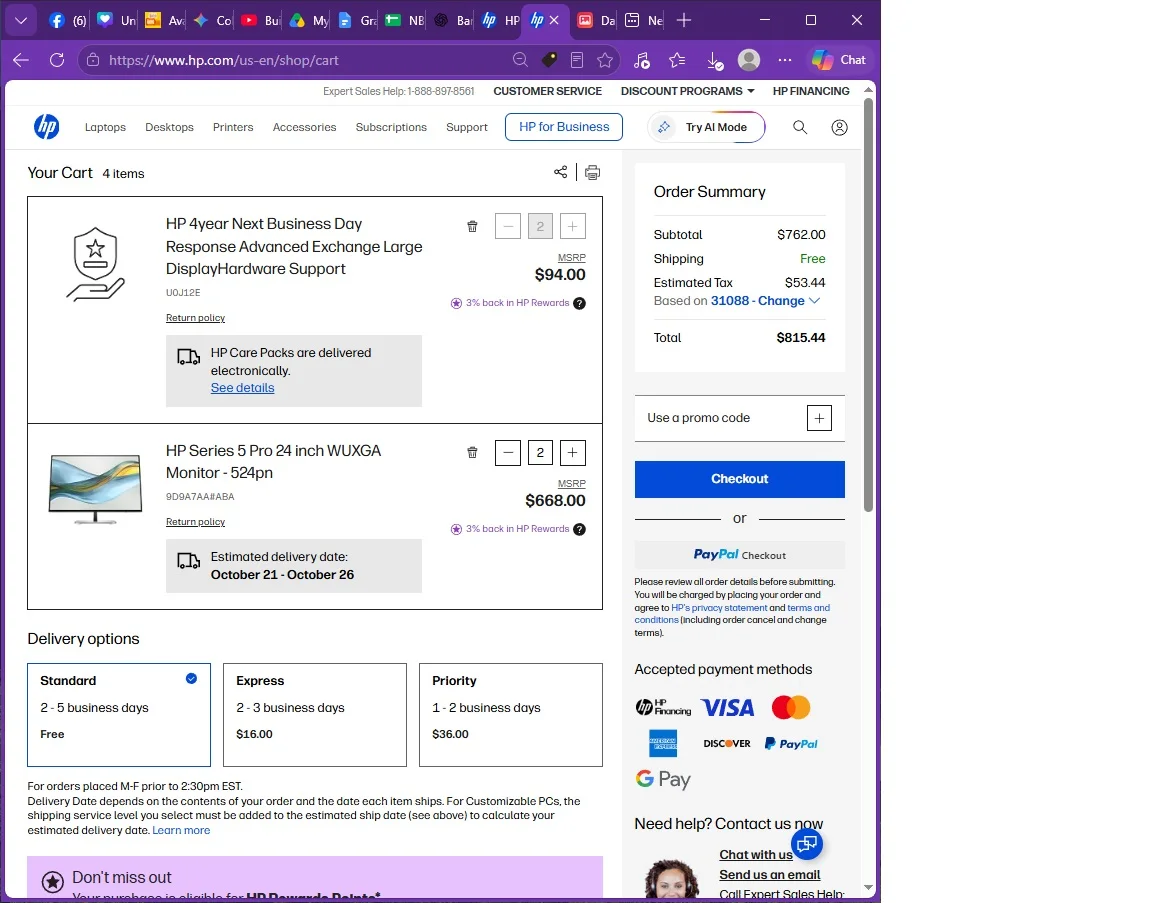Select Standard delivery option

click(119, 715)
